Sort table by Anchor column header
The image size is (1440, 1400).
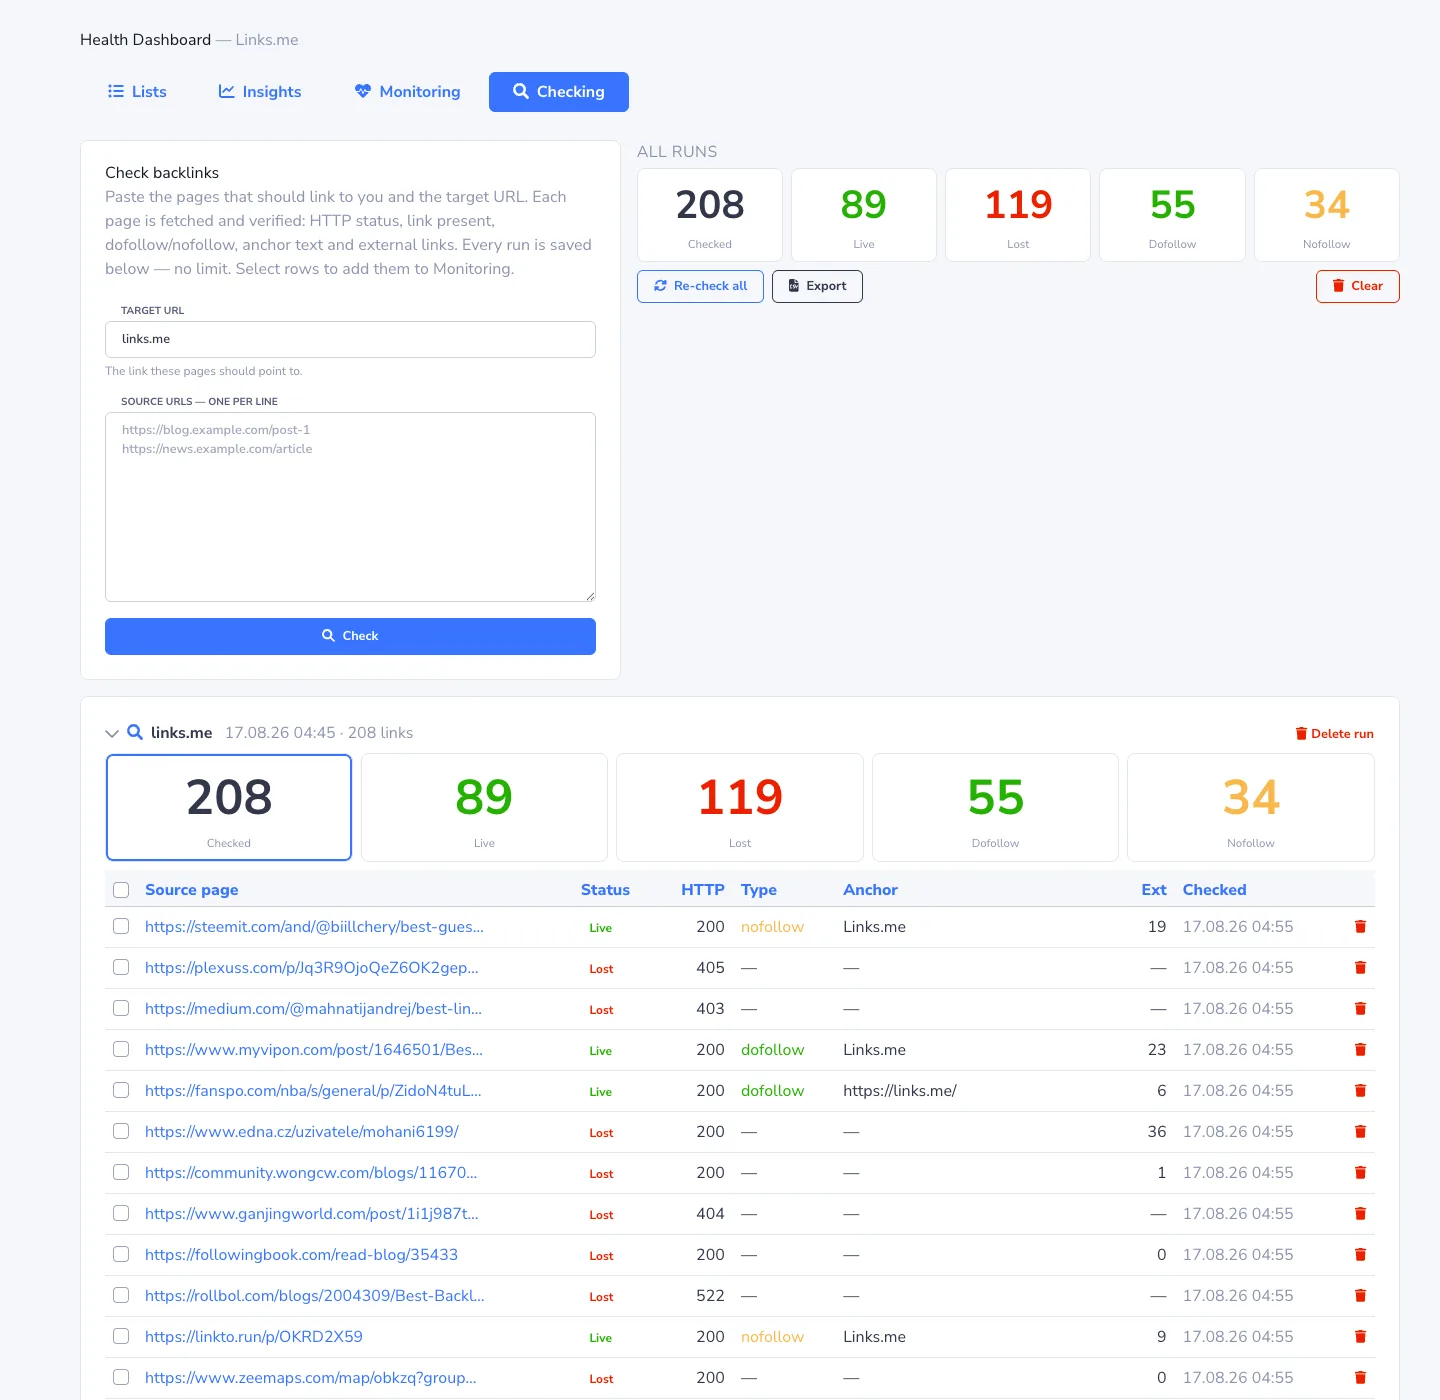pos(870,890)
